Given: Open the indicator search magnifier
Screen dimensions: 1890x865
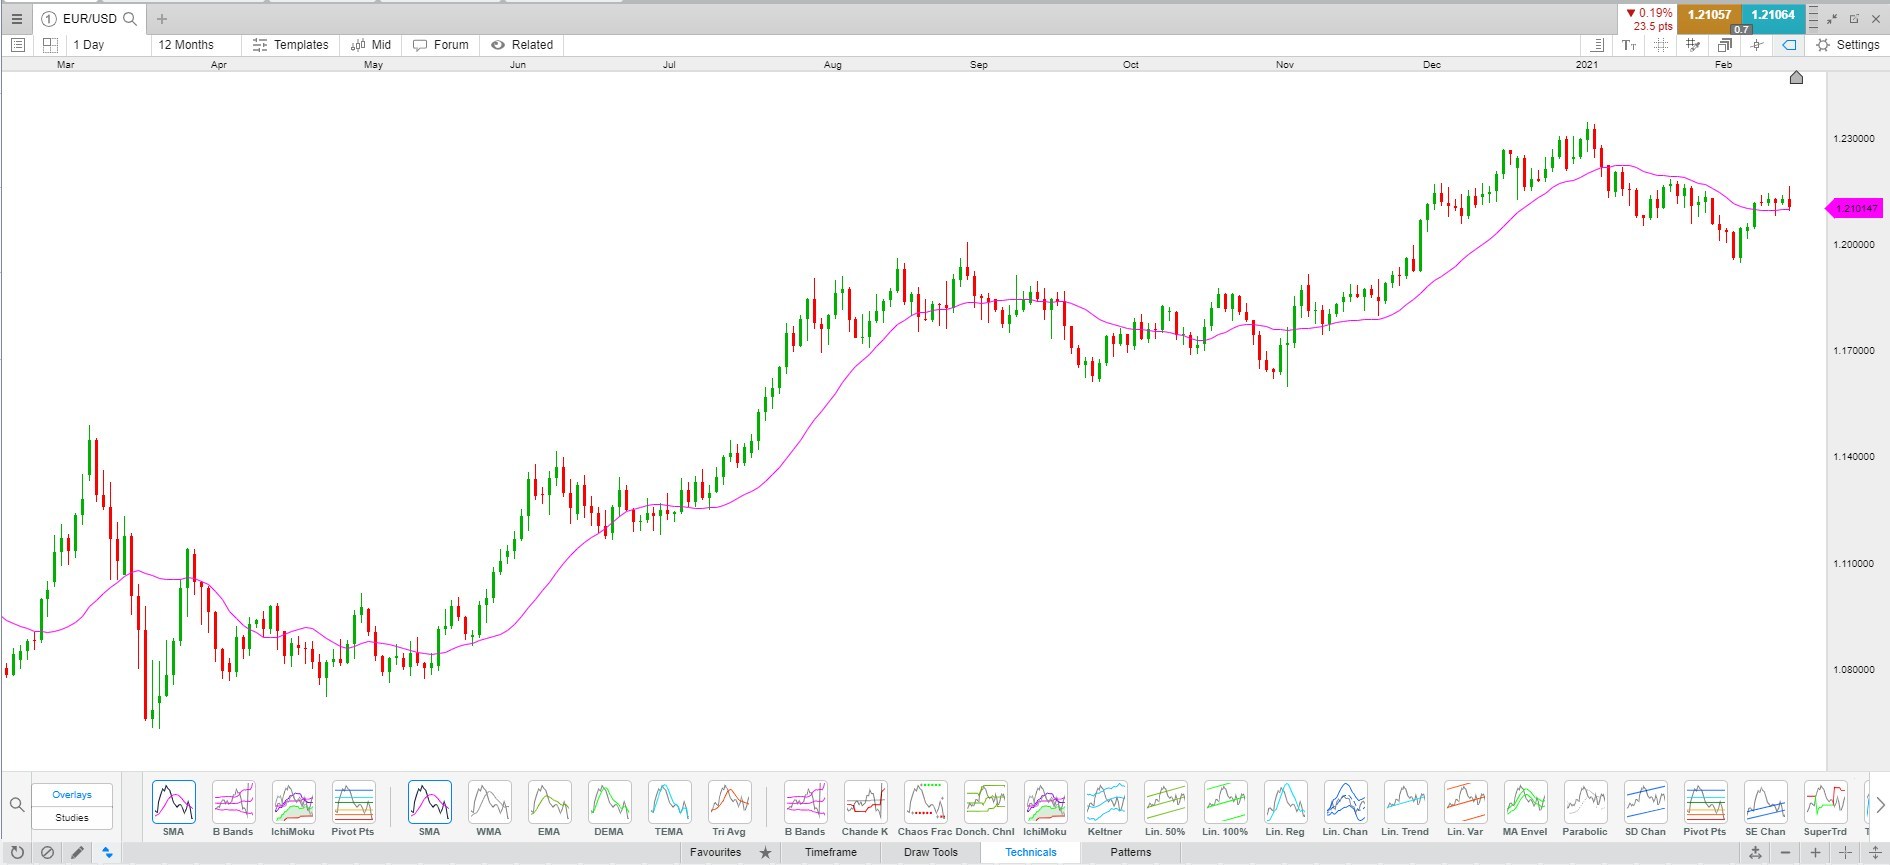Looking at the screenshot, I should click(16, 805).
